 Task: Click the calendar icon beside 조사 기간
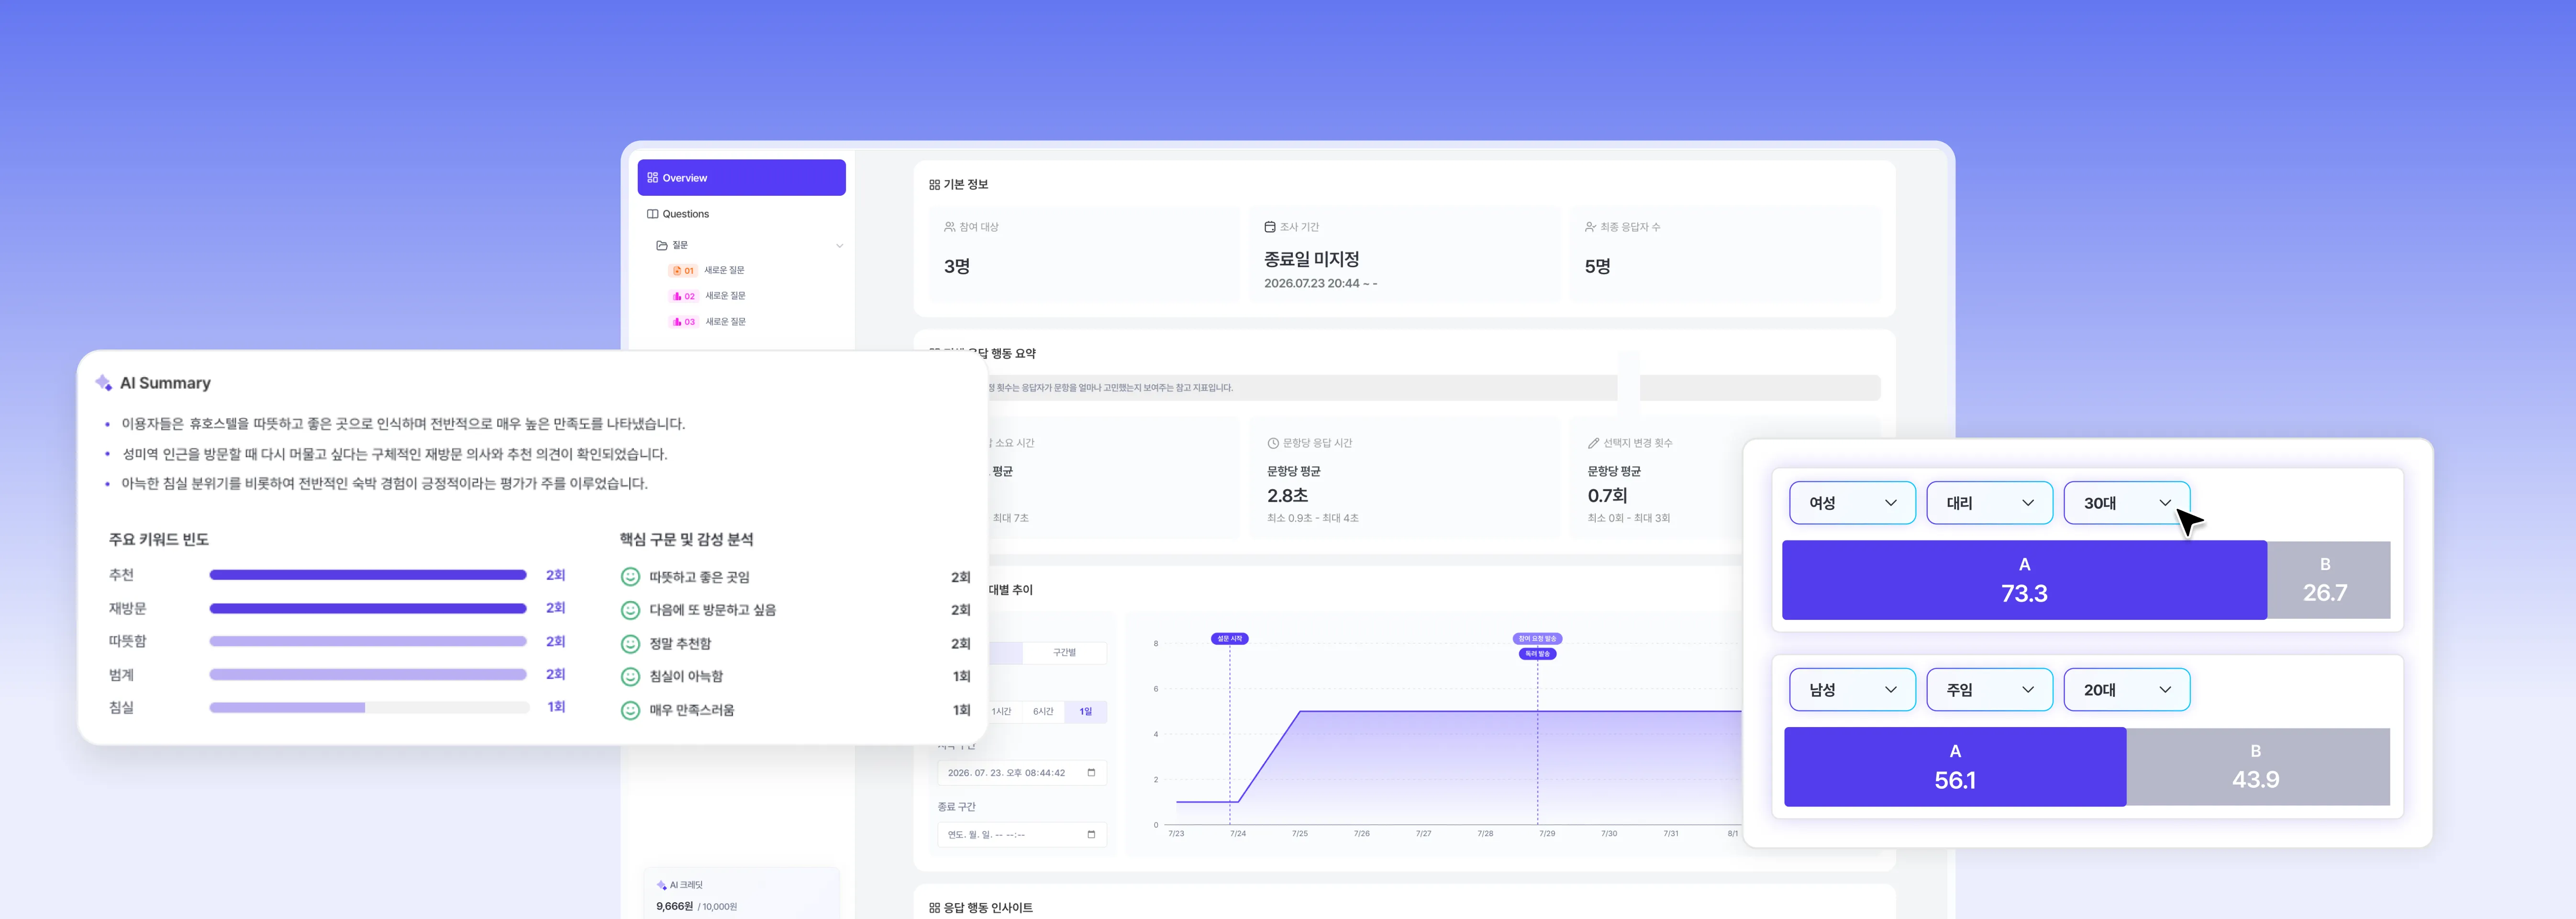coord(1269,227)
